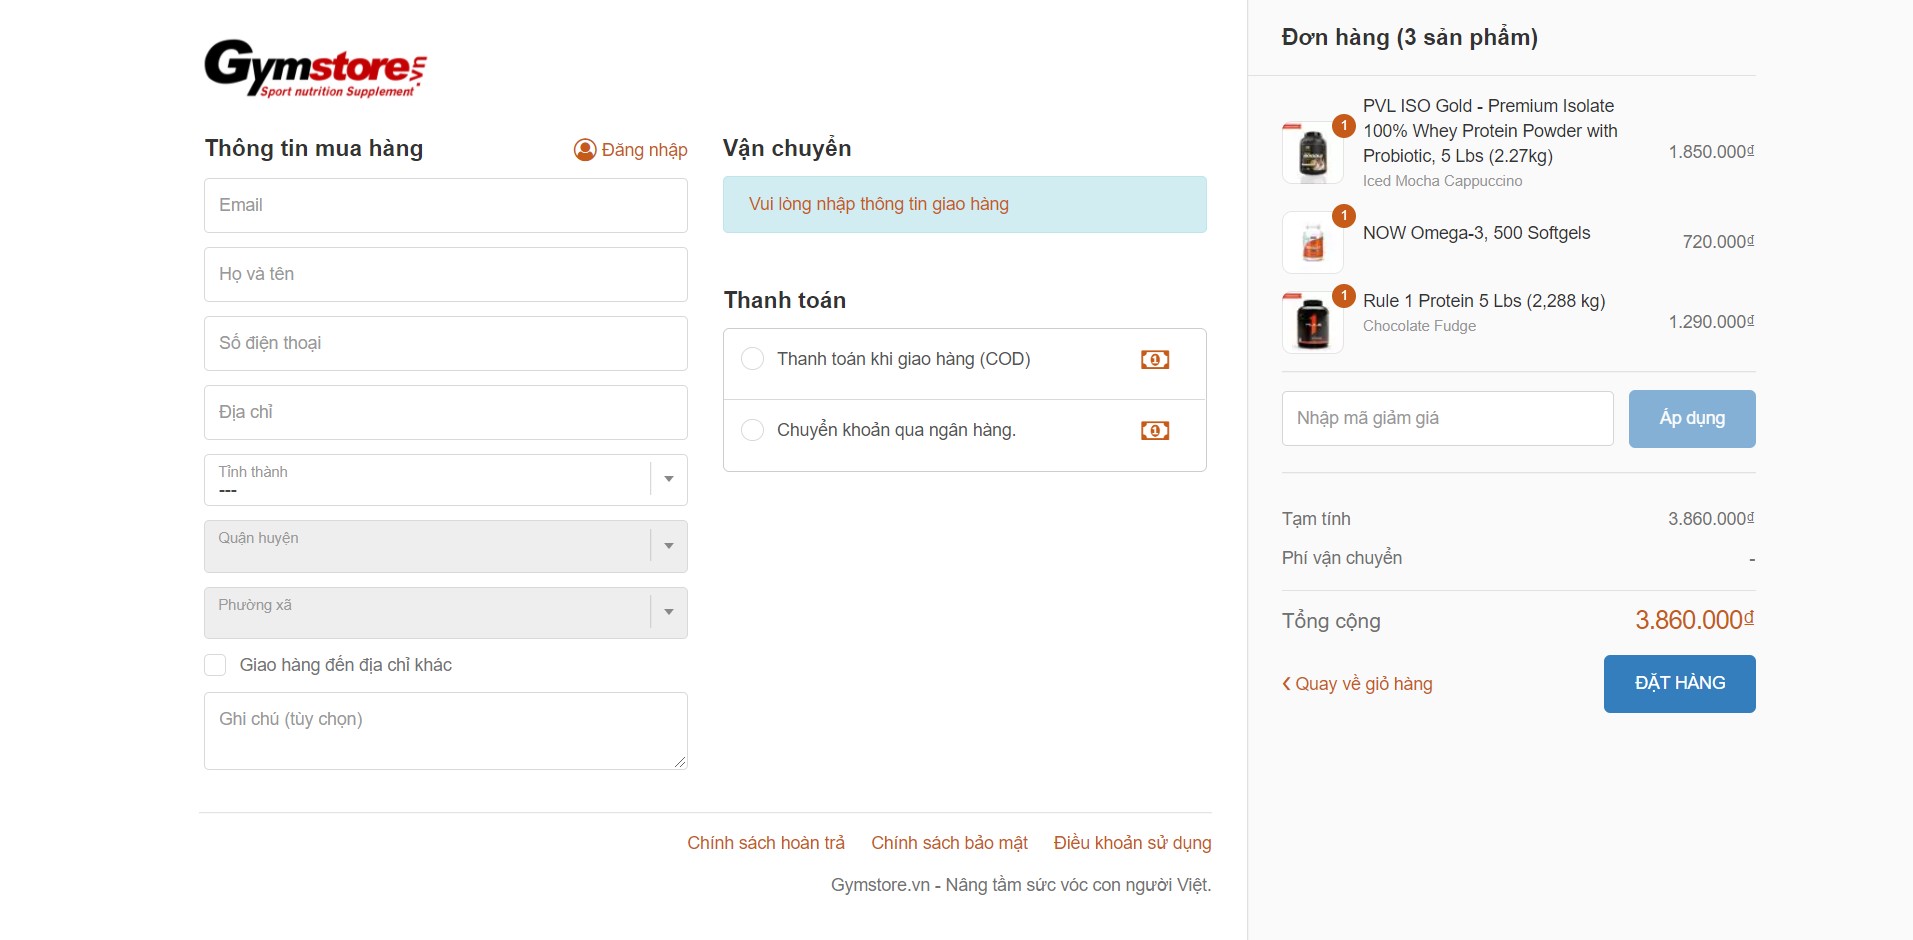Go back via Quay về giỏ hàng

1357,684
